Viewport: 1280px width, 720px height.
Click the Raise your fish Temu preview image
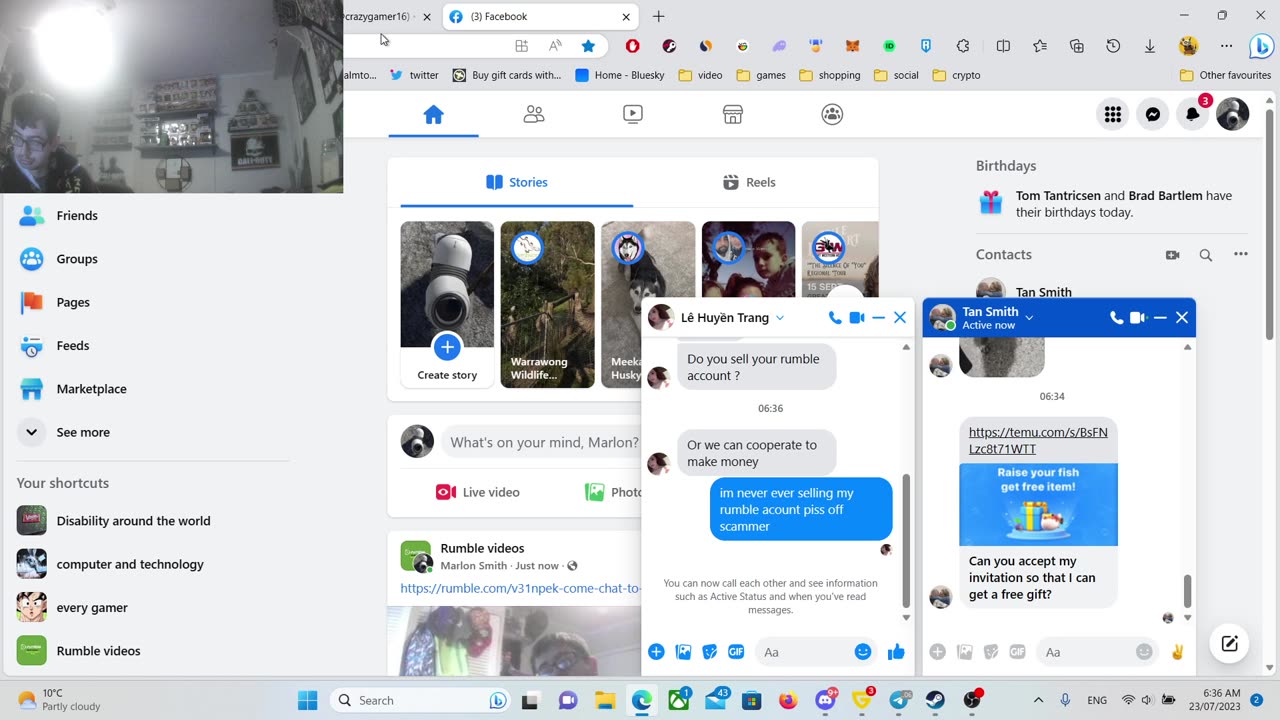(x=1038, y=504)
